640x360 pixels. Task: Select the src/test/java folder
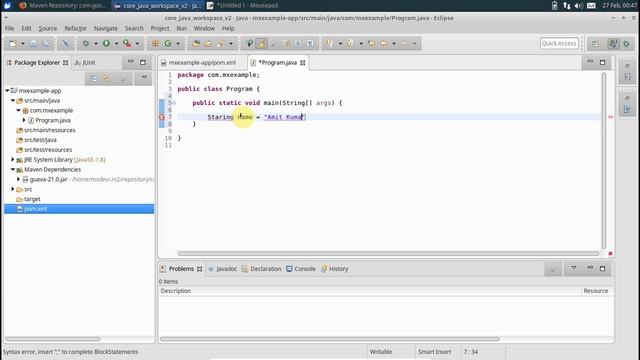[x=40, y=140]
